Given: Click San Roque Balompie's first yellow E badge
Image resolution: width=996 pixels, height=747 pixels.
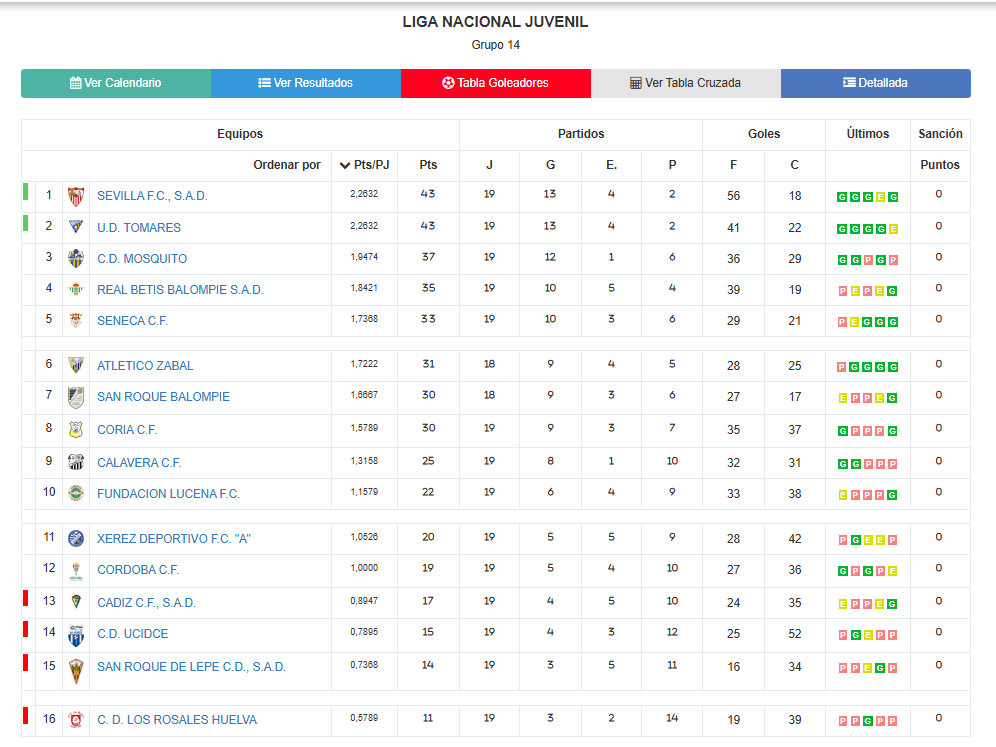Looking at the screenshot, I should tap(843, 398).
